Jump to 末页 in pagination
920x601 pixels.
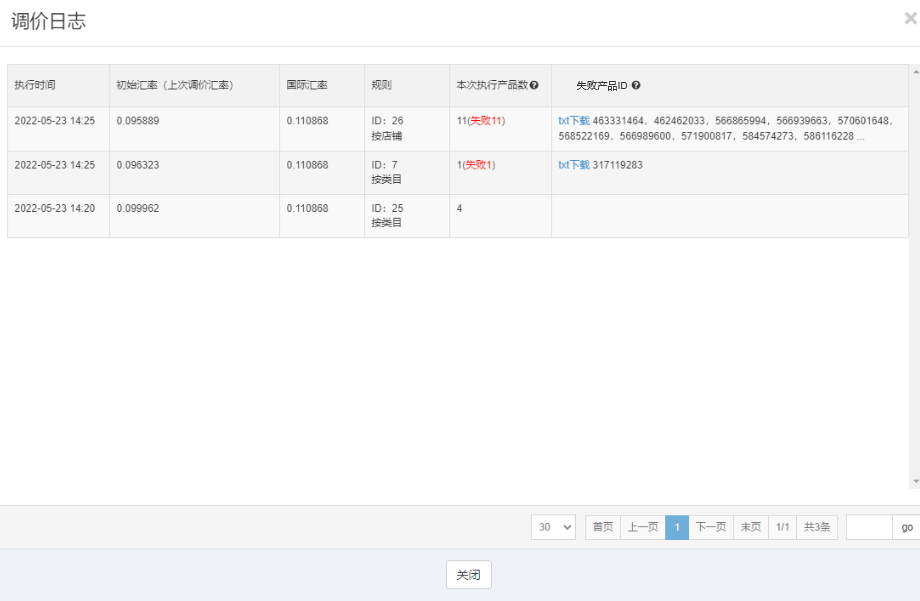tap(750, 527)
